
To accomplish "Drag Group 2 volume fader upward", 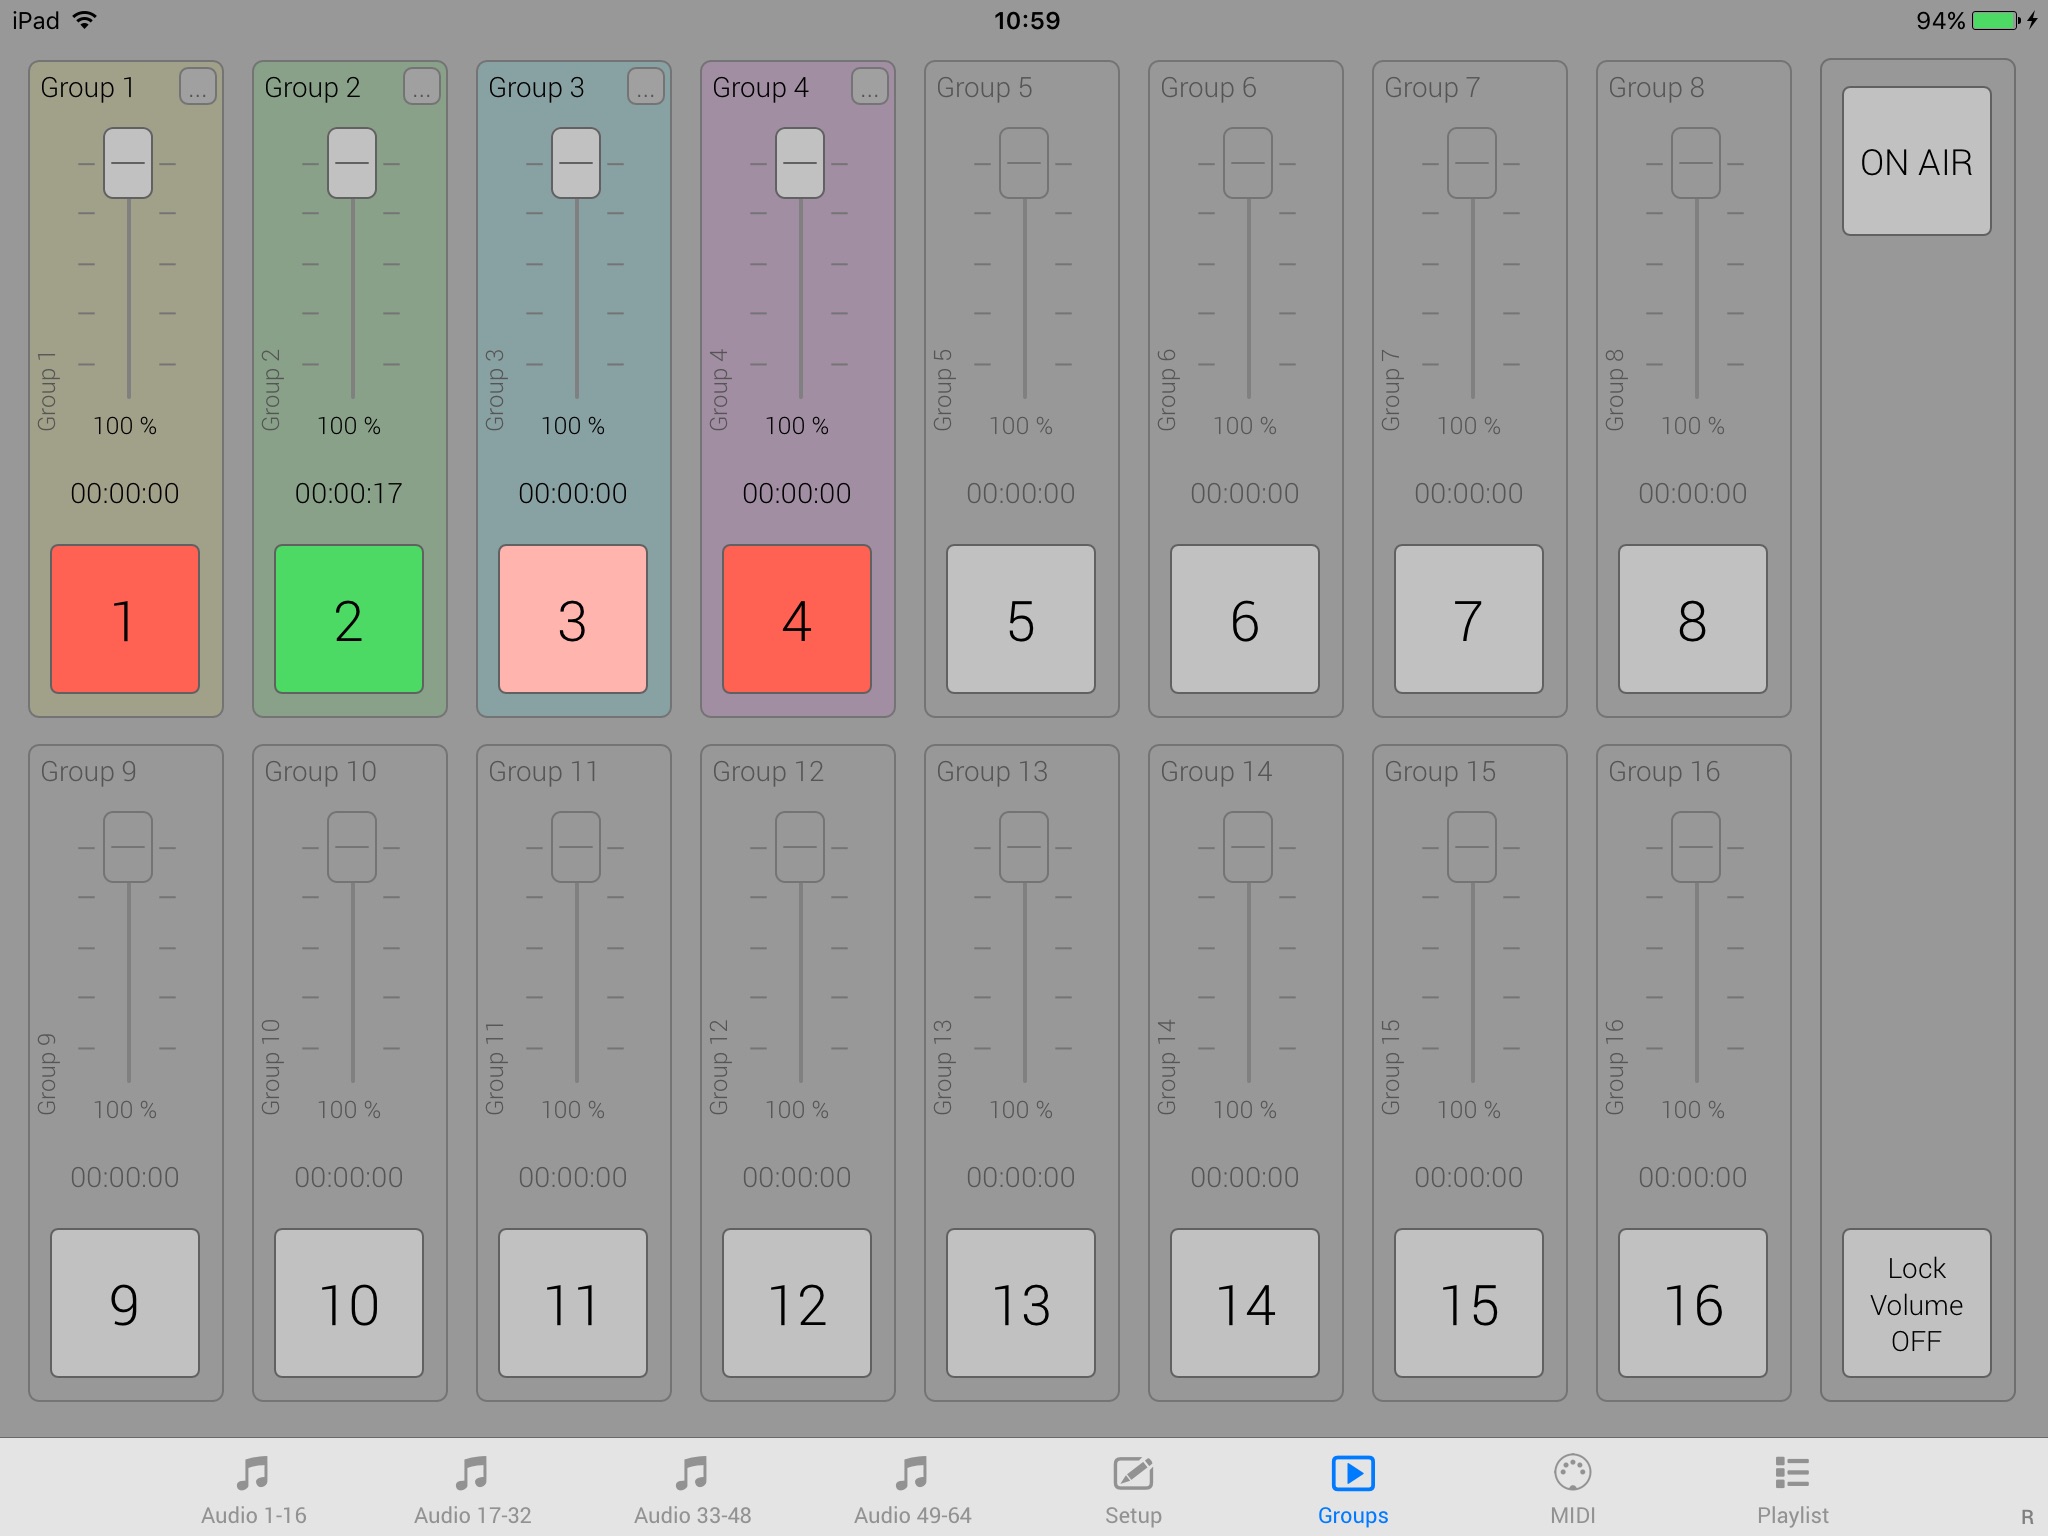I will (350, 165).
